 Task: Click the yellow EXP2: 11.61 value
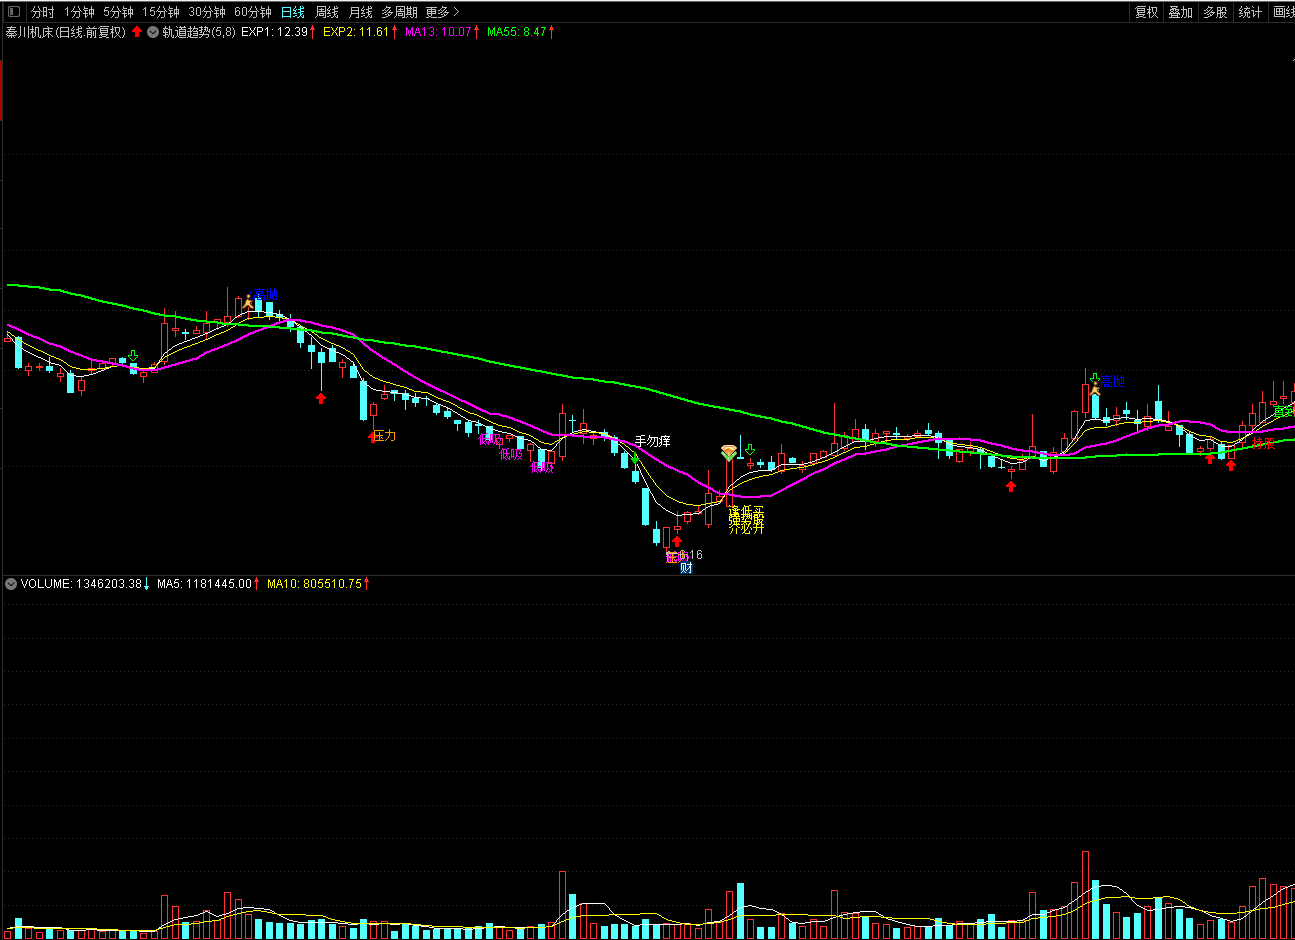[356, 32]
